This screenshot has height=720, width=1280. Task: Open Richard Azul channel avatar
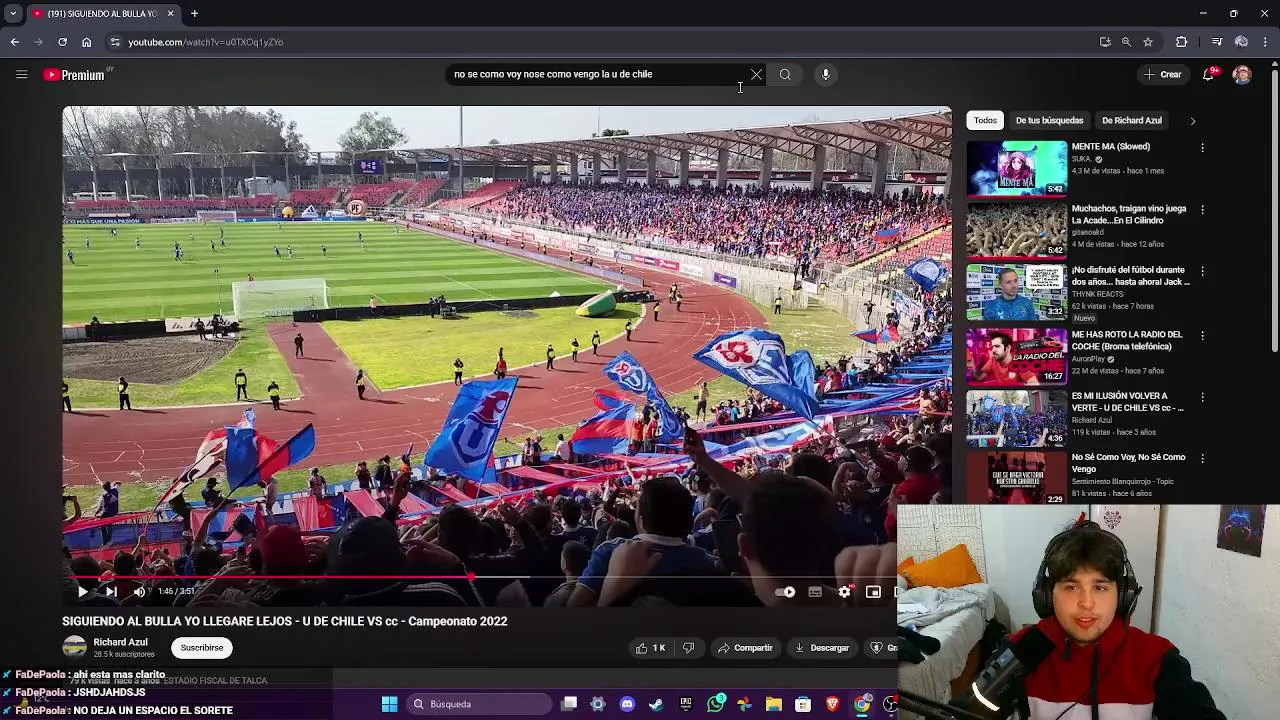click(x=74, y=648)
